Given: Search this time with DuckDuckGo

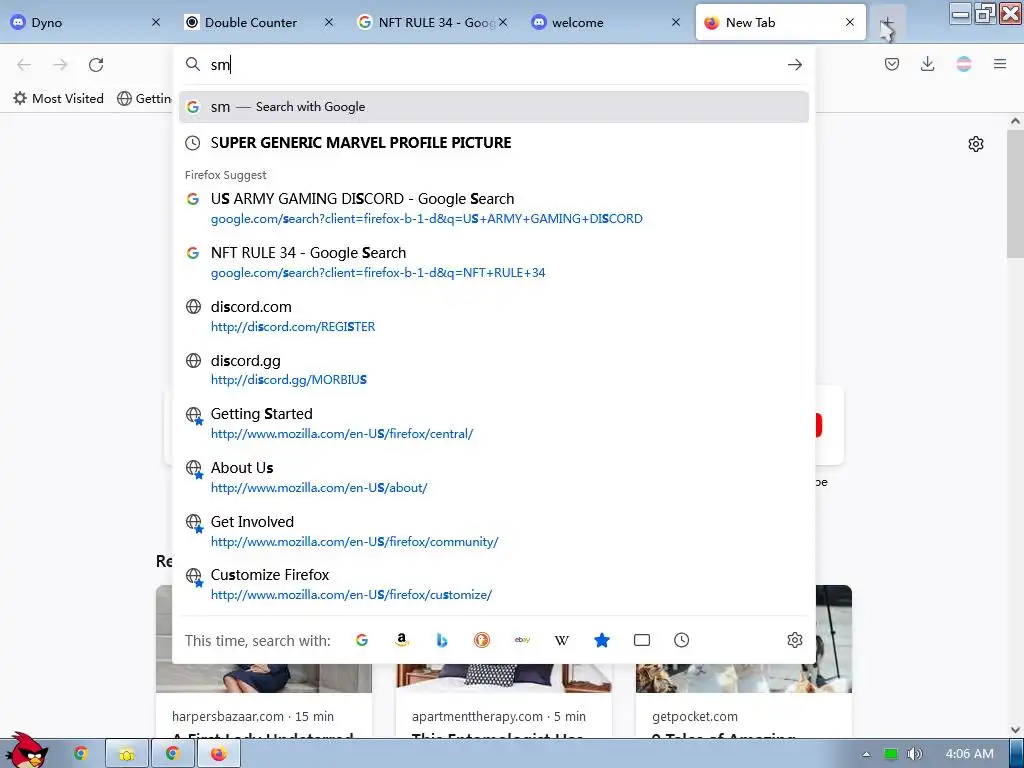Looking at the screenshot, I should click(482, 640).
